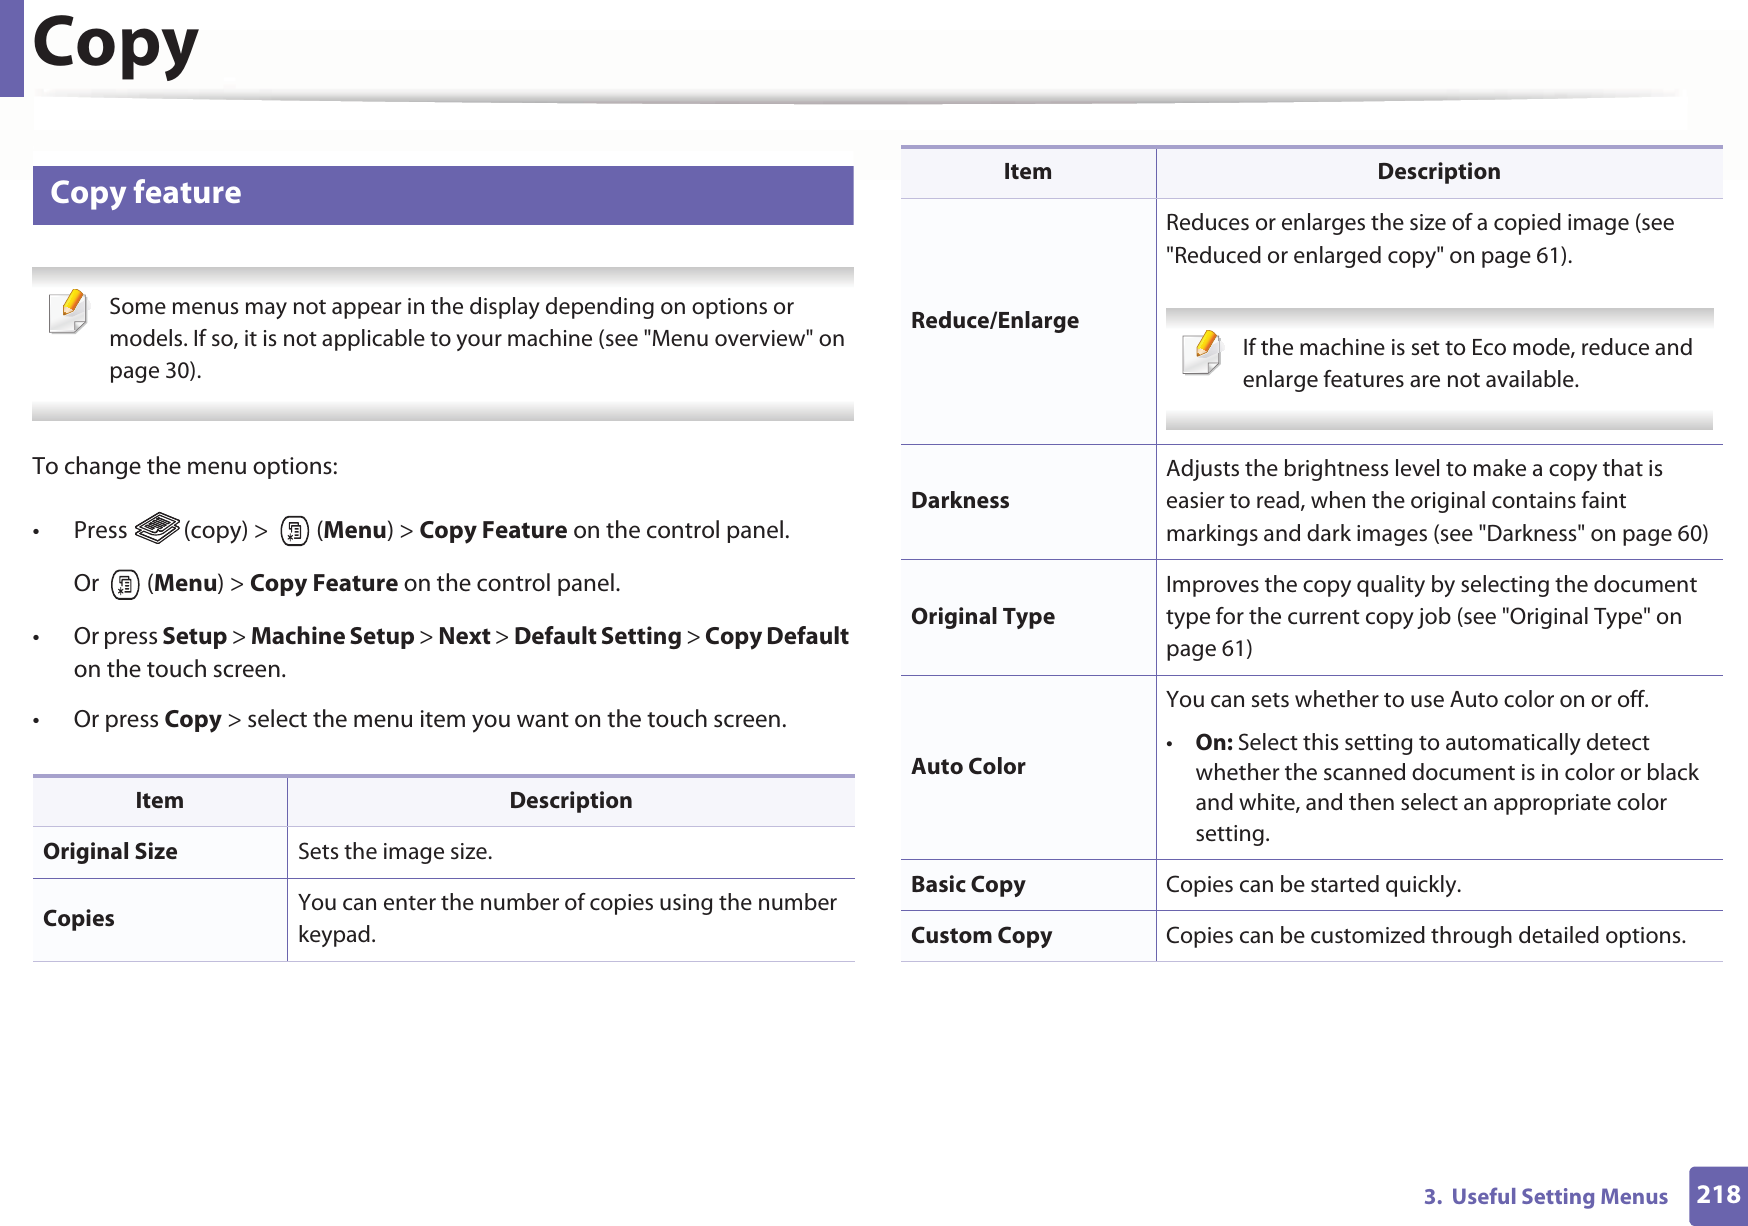Click the left table's 'Item' header
Viewport: 1748px width, 1226px height.
(x=160, y=800)
